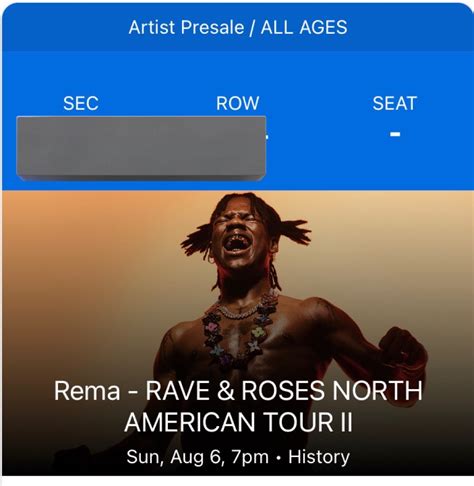Viewport: 474px width, 486px height.
Task: Tap the Artist Presale text
Action: [186, 27]
